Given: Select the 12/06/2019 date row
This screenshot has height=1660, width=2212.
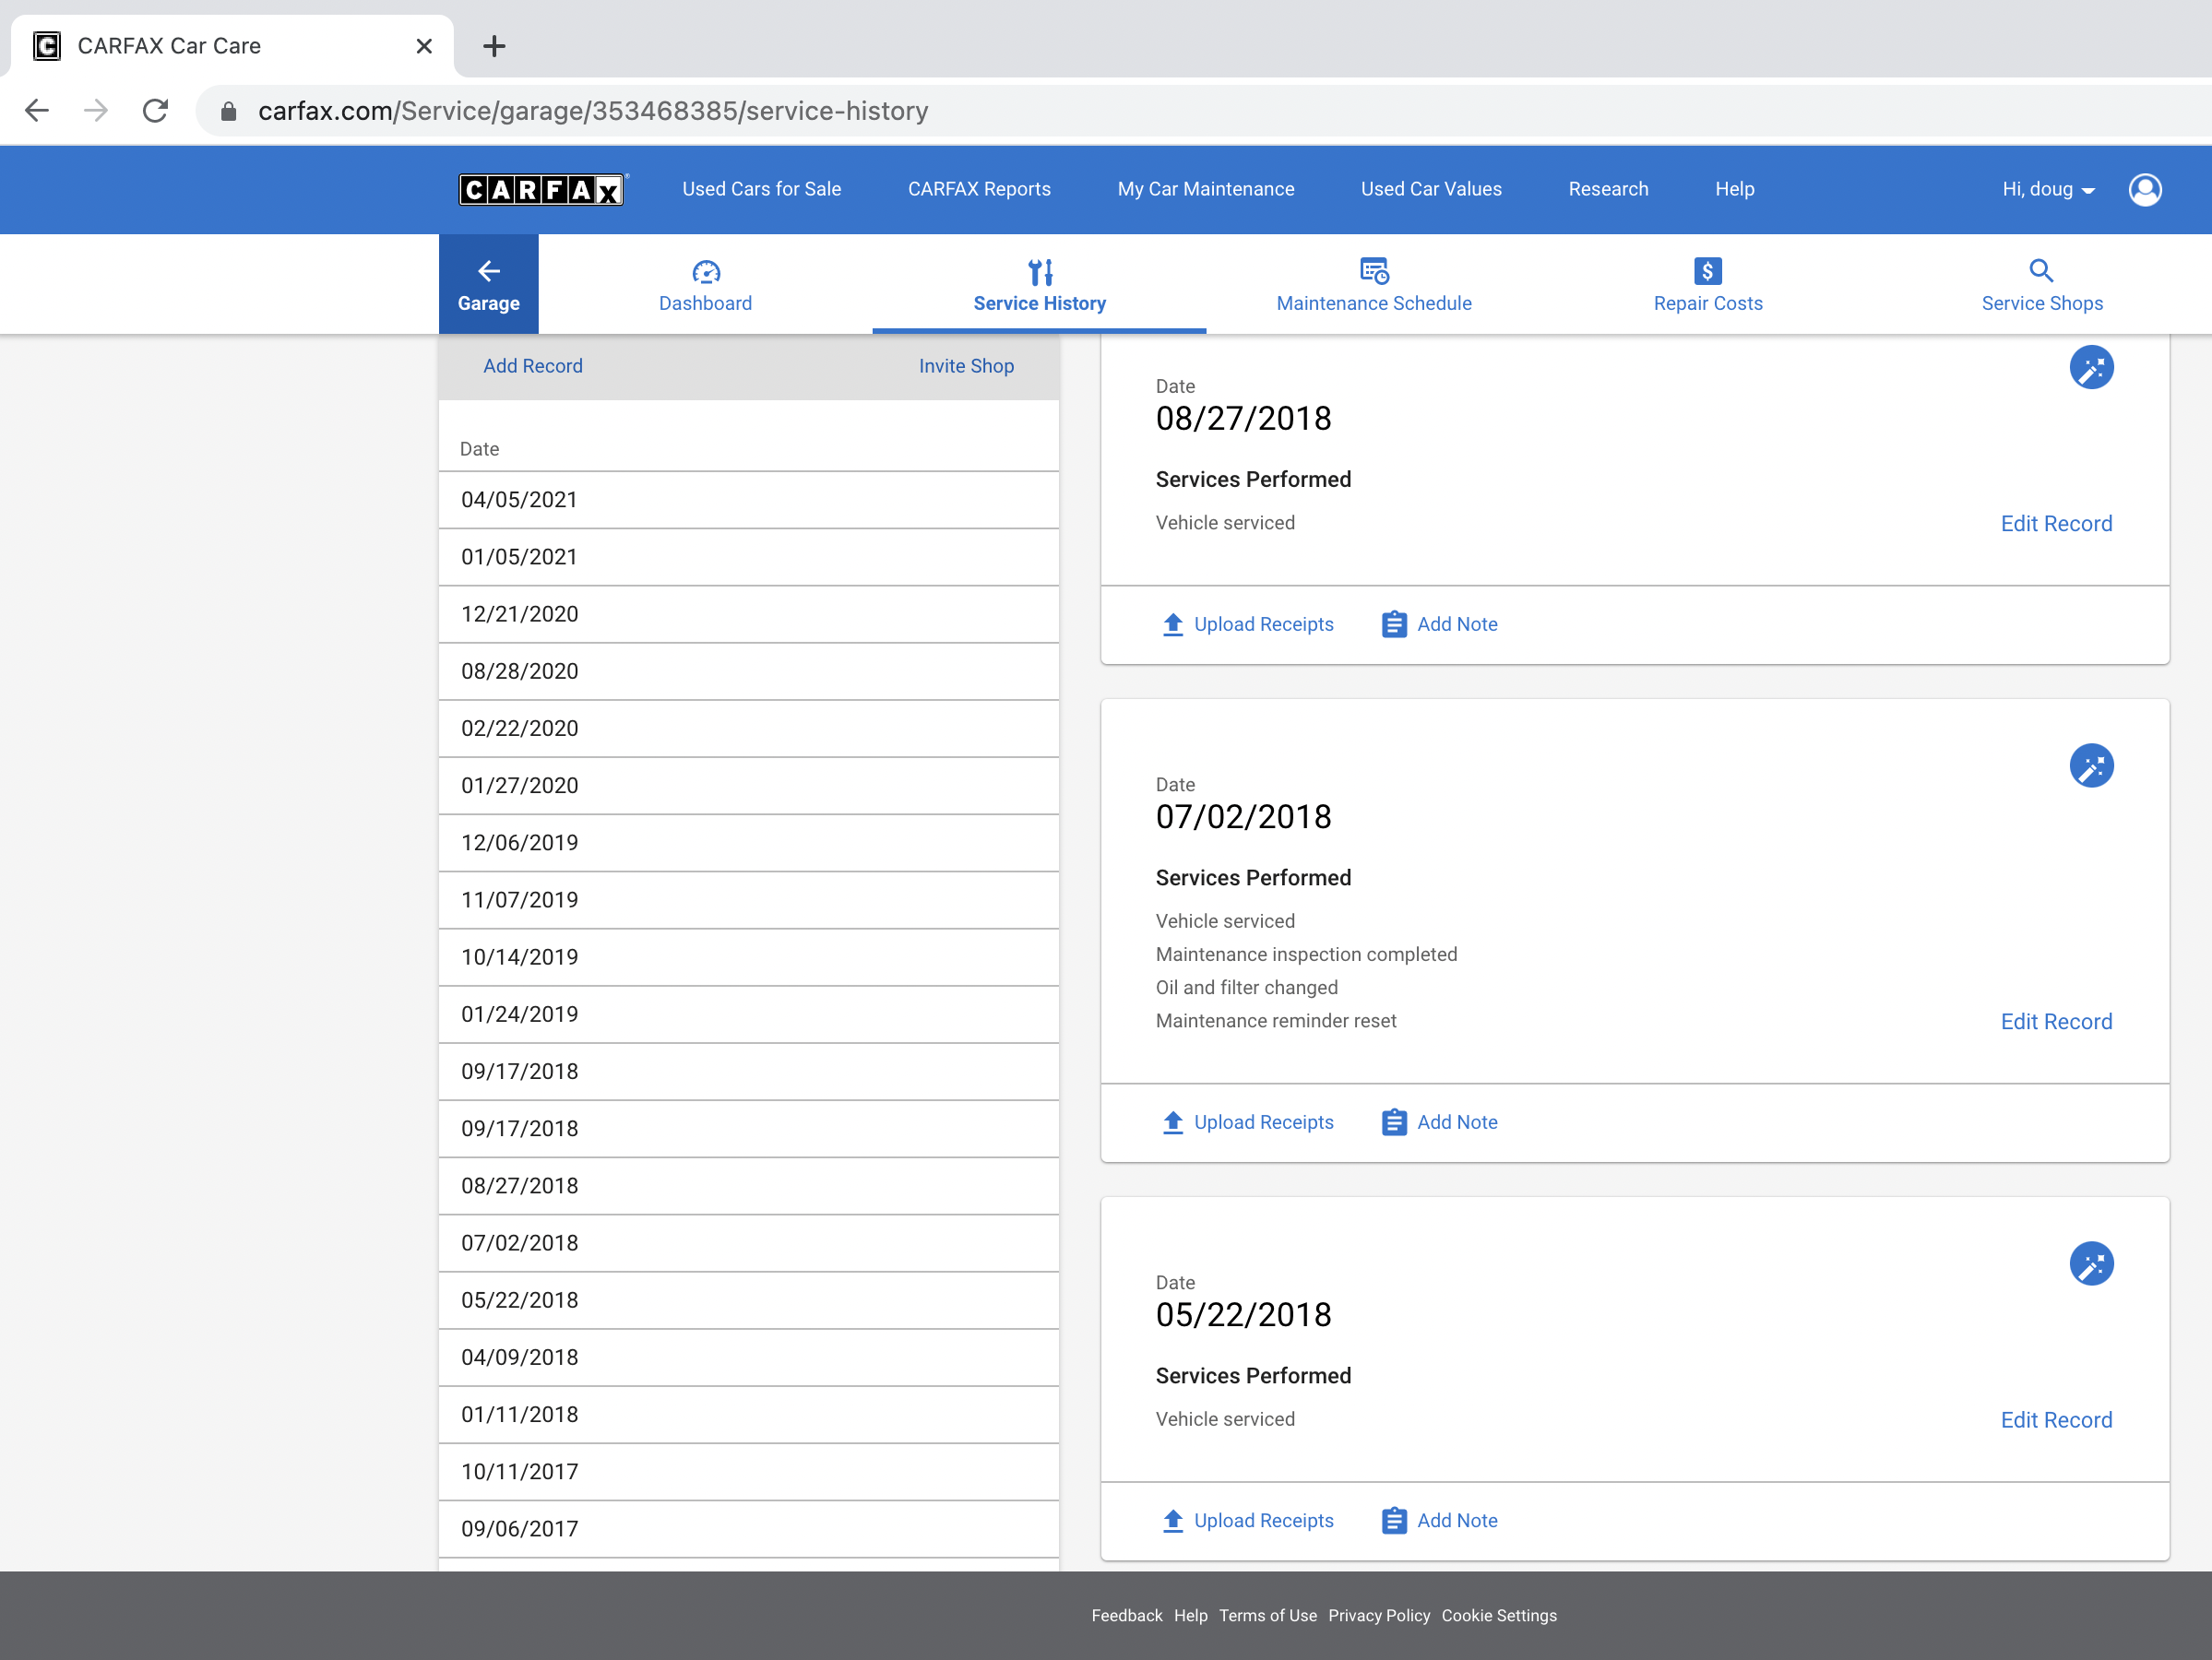Looking at the screenshot, I should [x=748, y=842].
